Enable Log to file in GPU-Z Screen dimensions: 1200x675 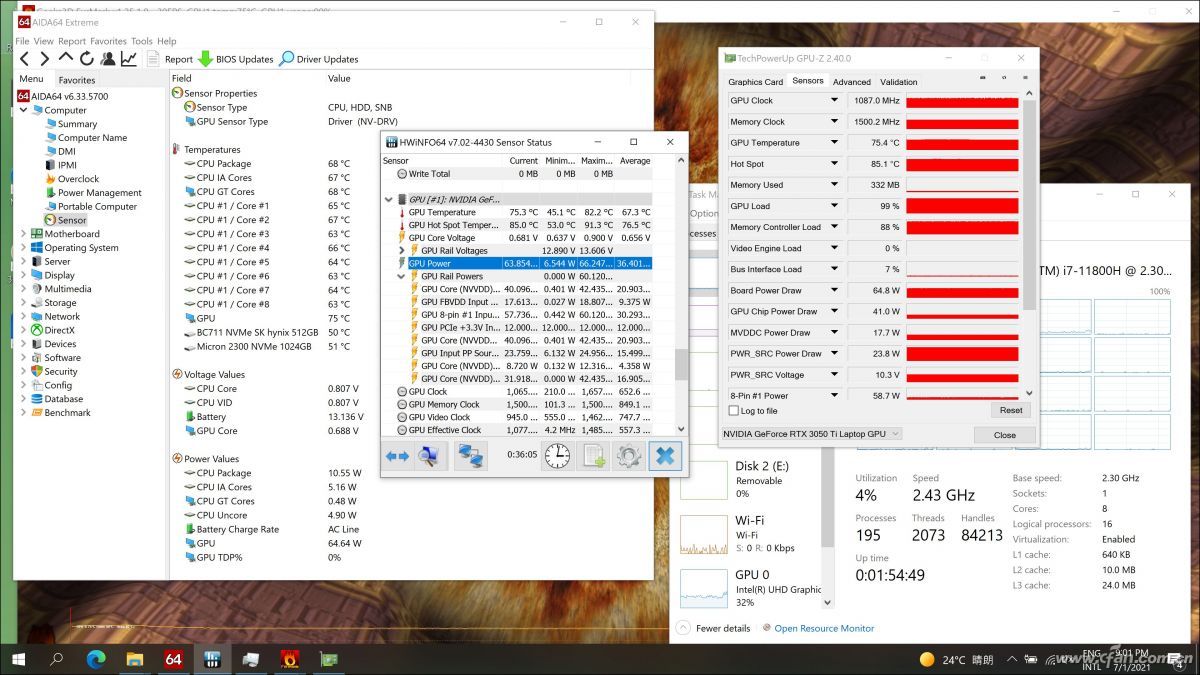coord(731,410)
